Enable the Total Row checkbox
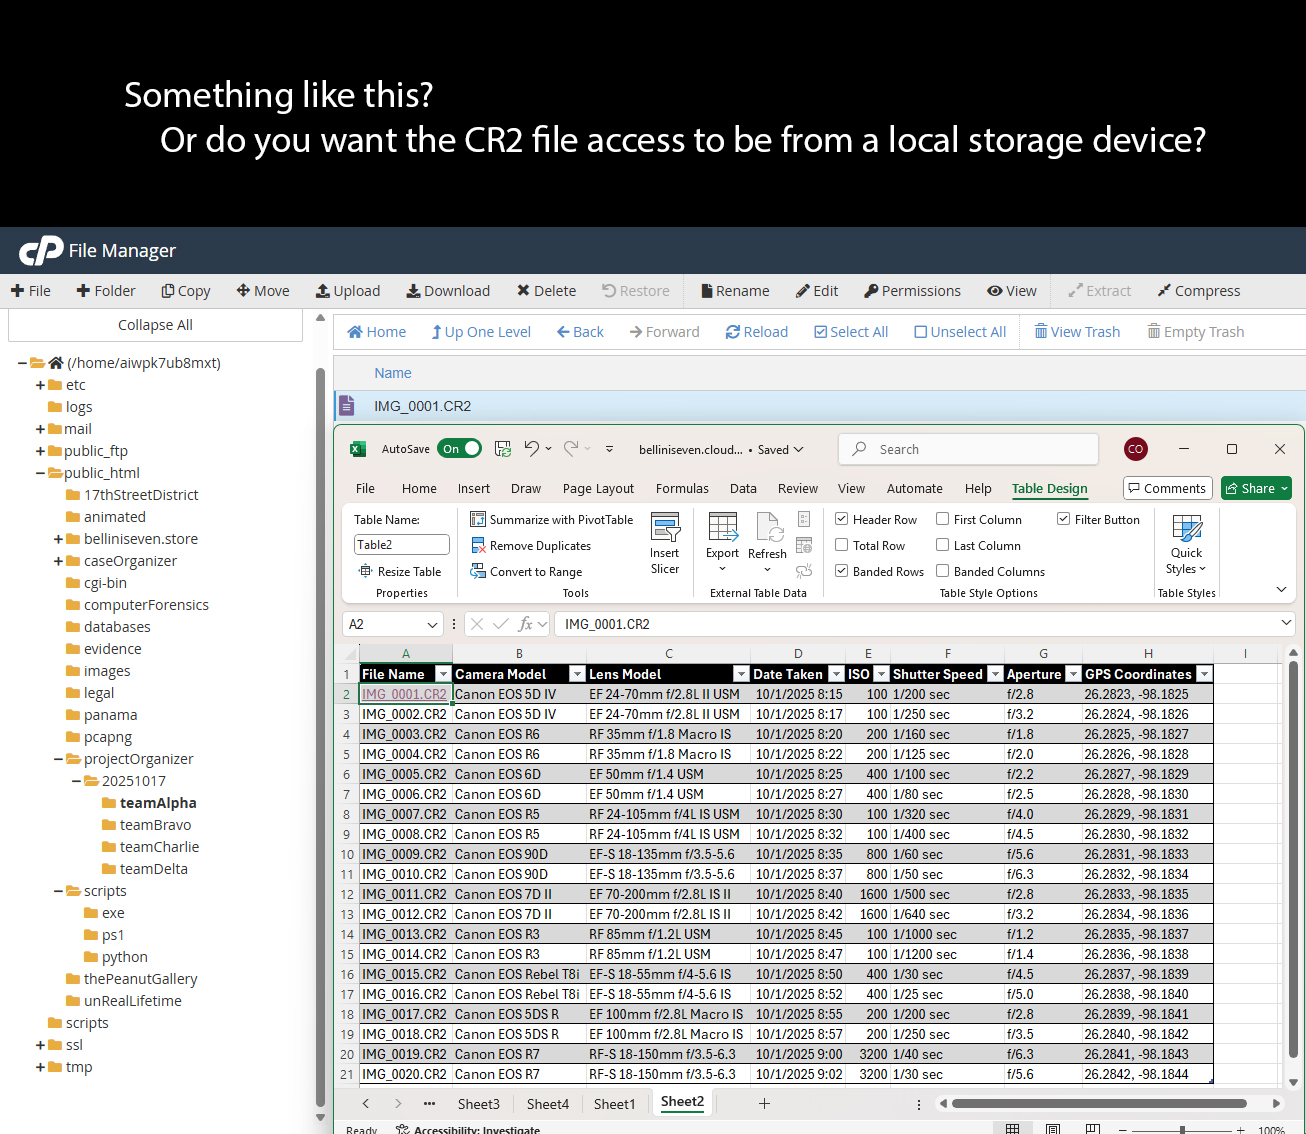 pyautogui.click(x=842, y=545)
